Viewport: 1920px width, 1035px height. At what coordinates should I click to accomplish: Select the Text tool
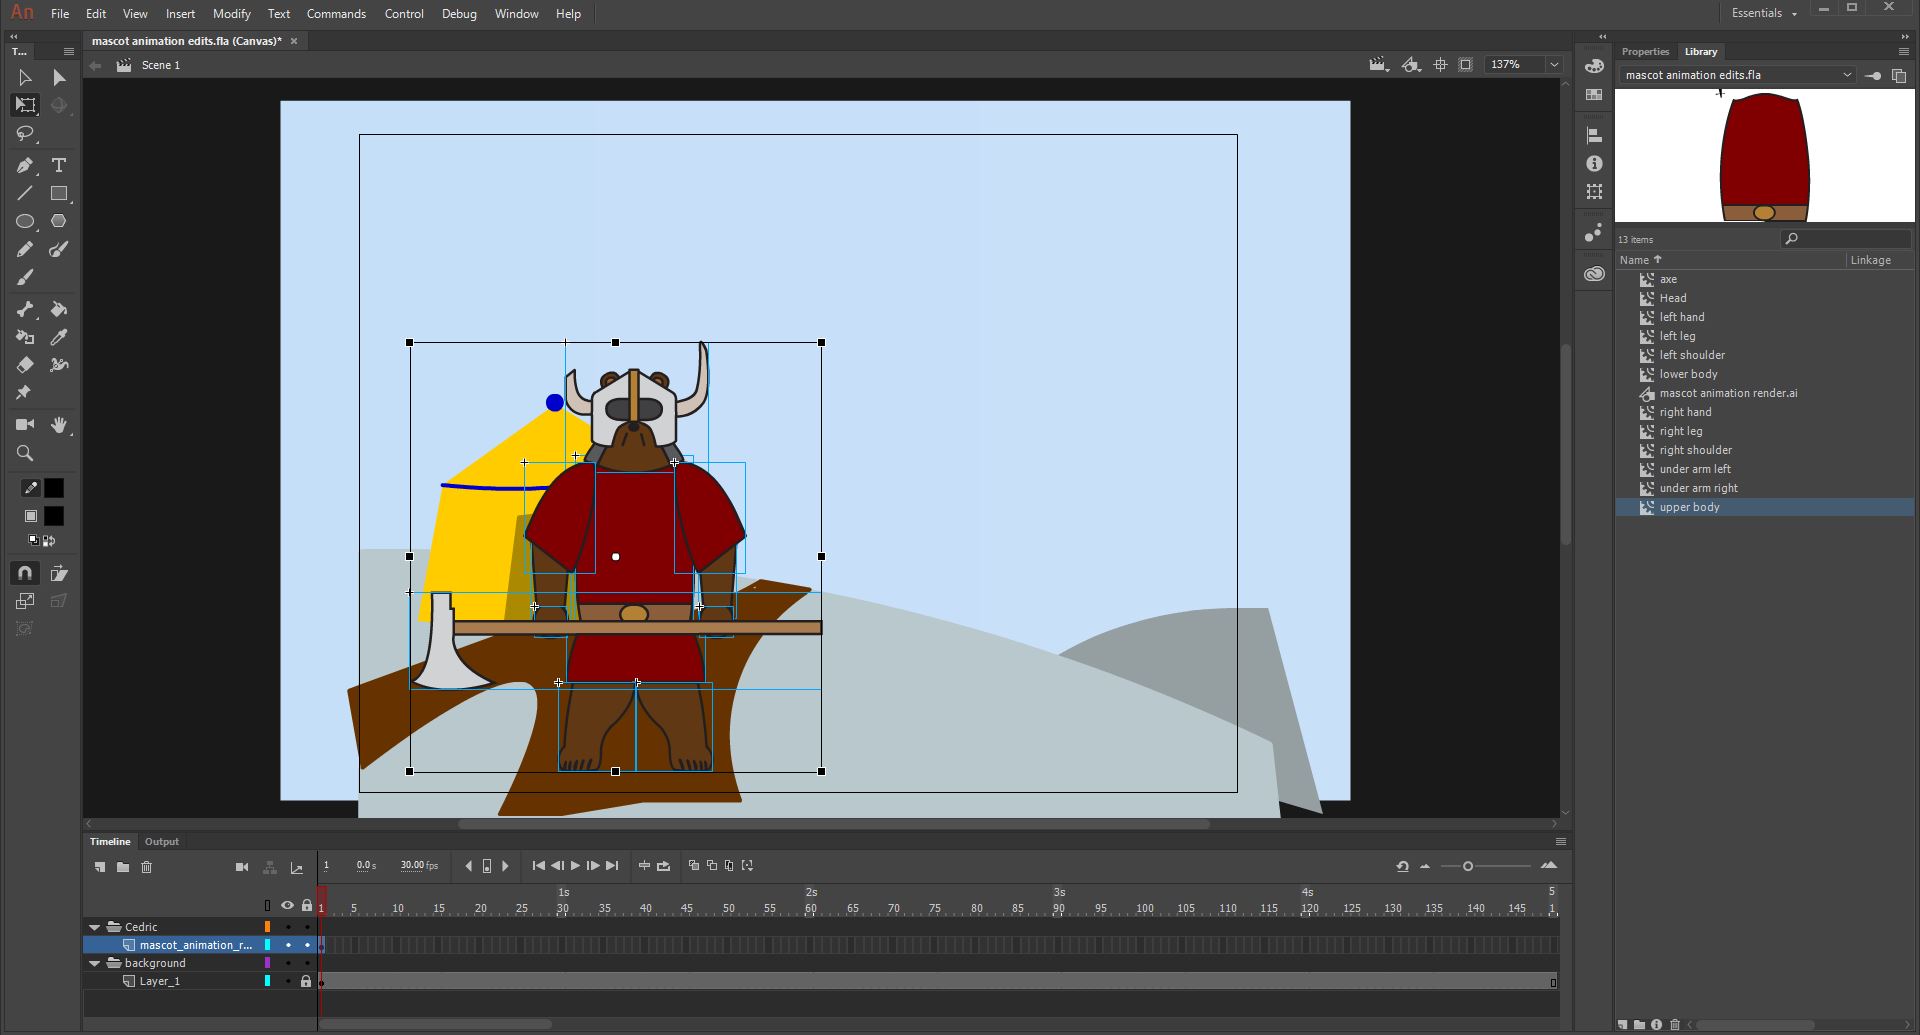pyautogui.click(x=58, y=165)
